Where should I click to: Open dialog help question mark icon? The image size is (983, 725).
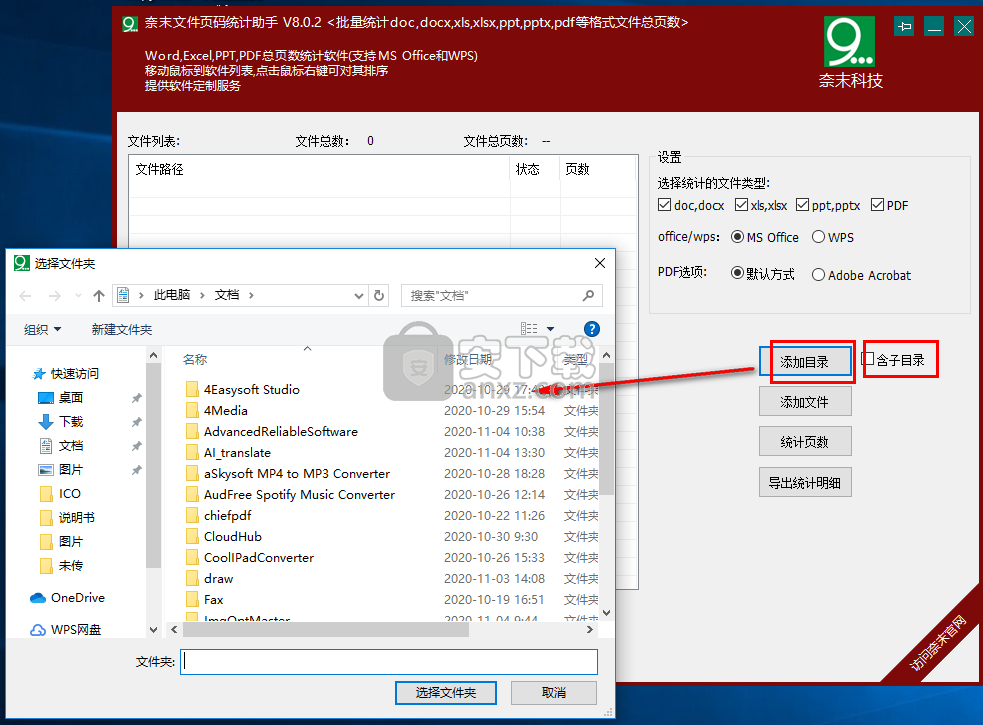click(591, 329)
